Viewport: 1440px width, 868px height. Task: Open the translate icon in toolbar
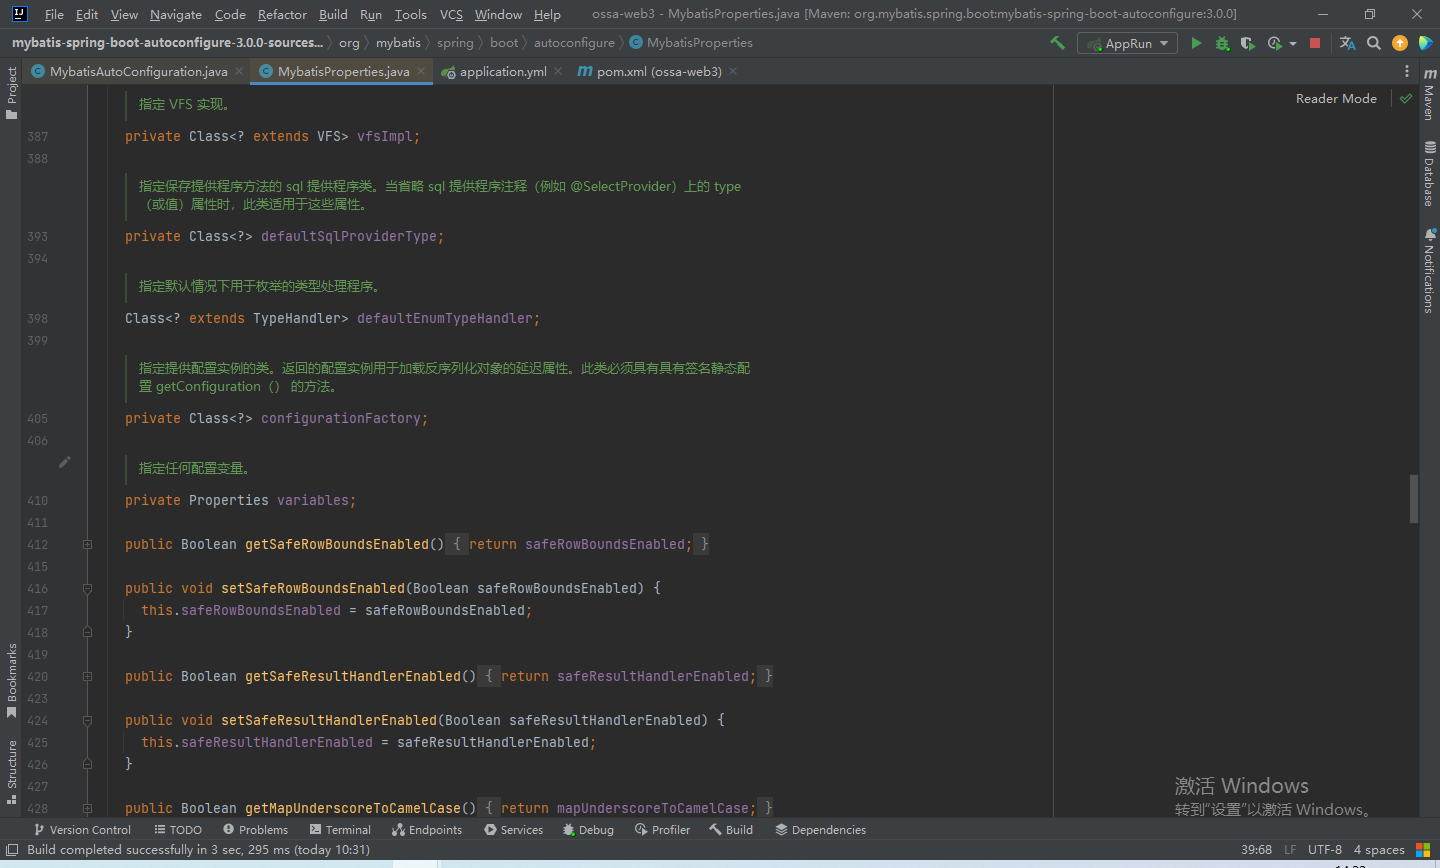pyautogui.click(x=1347, y=43)
